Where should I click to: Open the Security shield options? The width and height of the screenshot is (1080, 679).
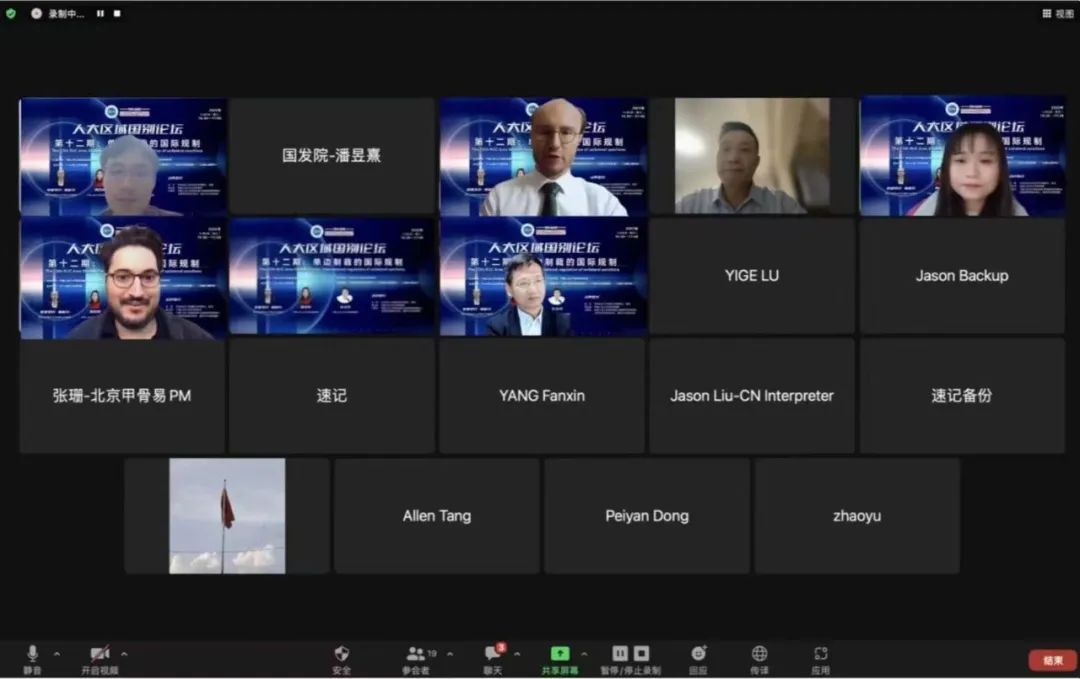342,654
